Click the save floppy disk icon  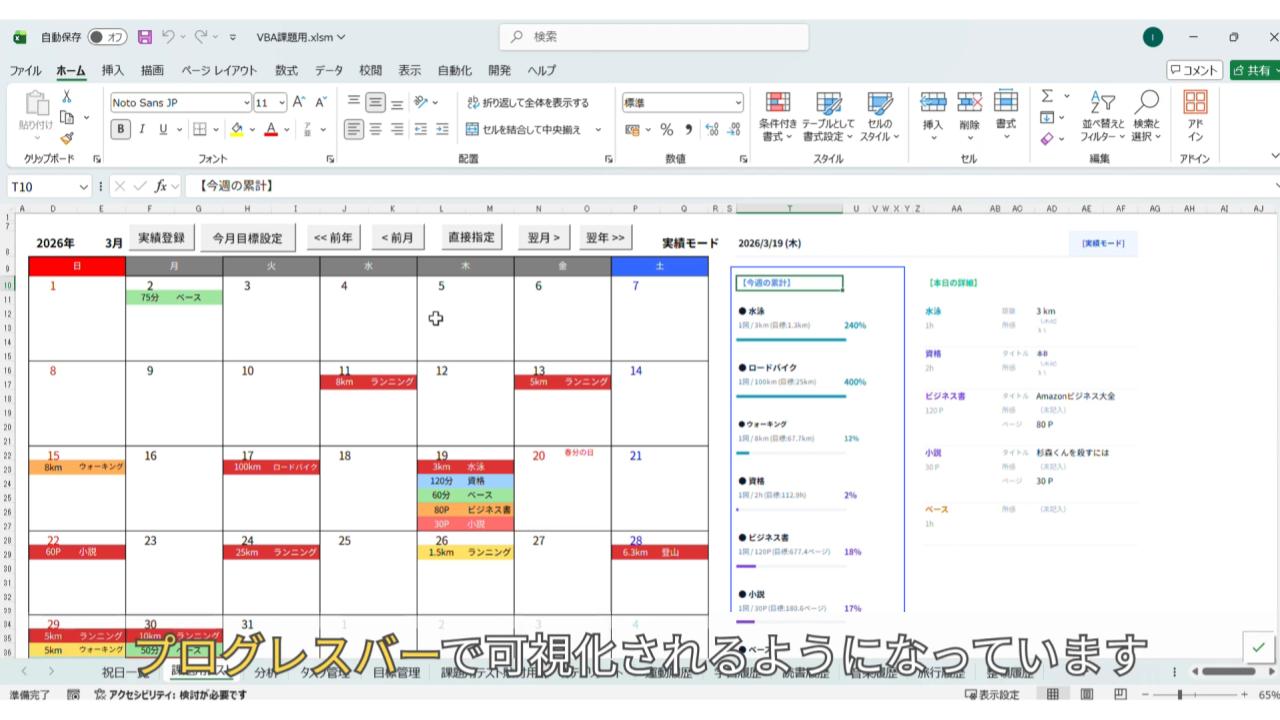pyautogui.click(x=145, y=37)
